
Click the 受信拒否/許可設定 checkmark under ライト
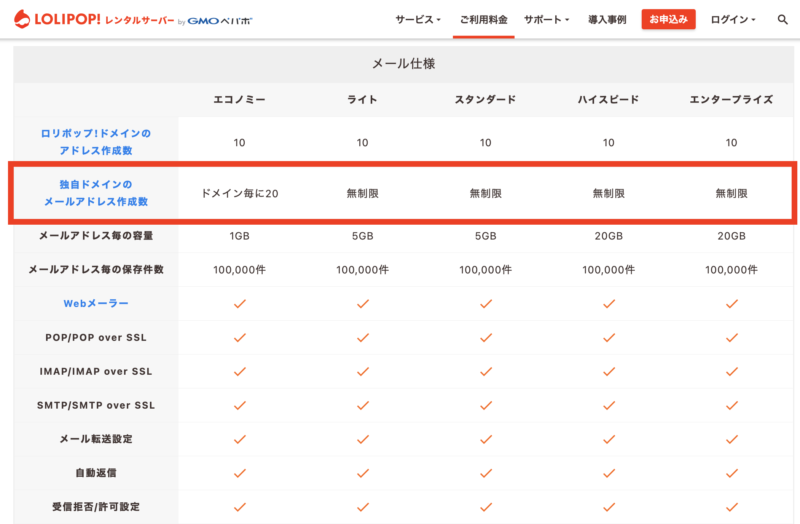pos(363,507)
